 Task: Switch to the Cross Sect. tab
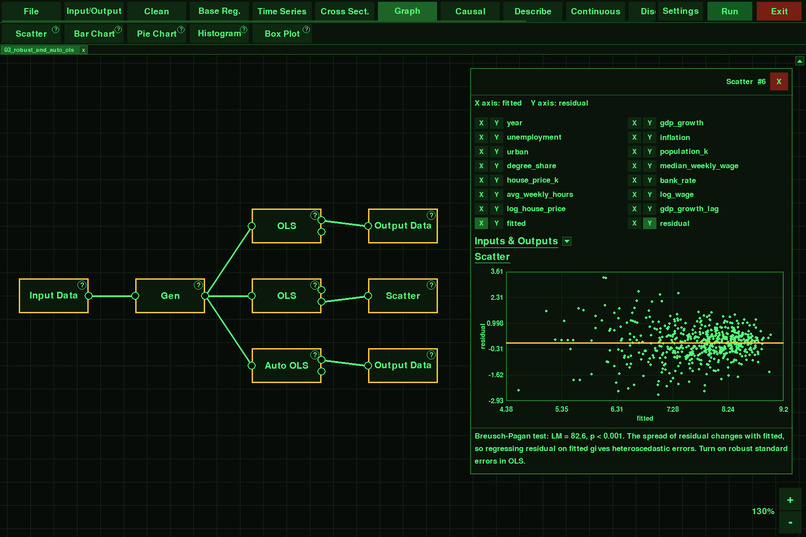[x=344, y=11]
